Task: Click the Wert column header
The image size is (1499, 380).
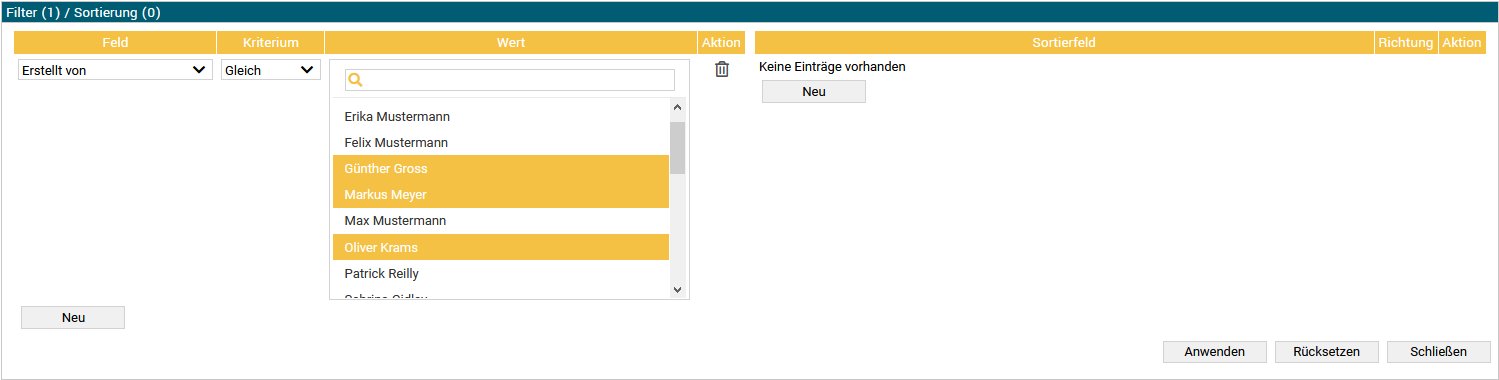Action: (511, 43)
